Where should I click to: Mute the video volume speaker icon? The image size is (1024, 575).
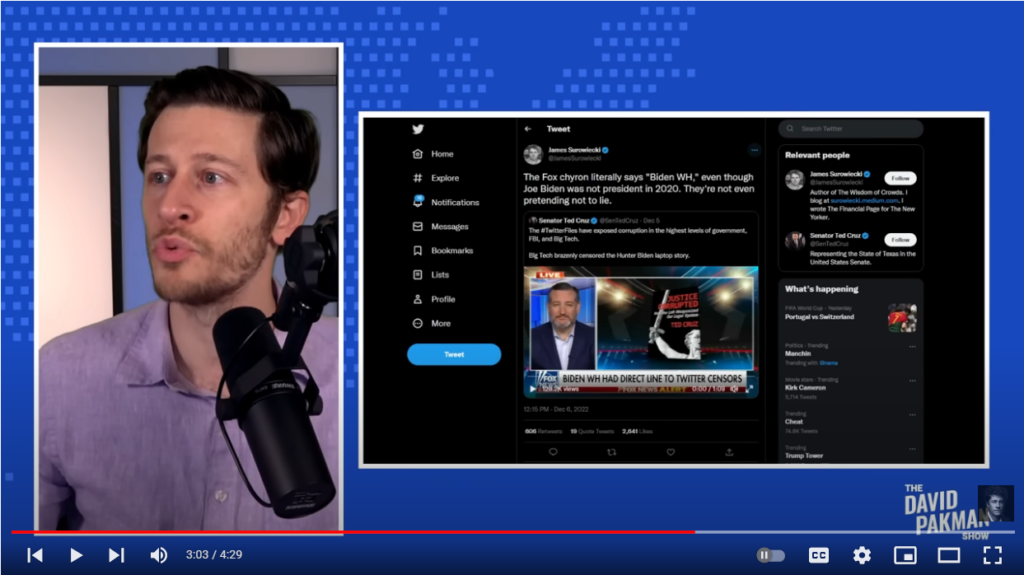click(159, 555)
